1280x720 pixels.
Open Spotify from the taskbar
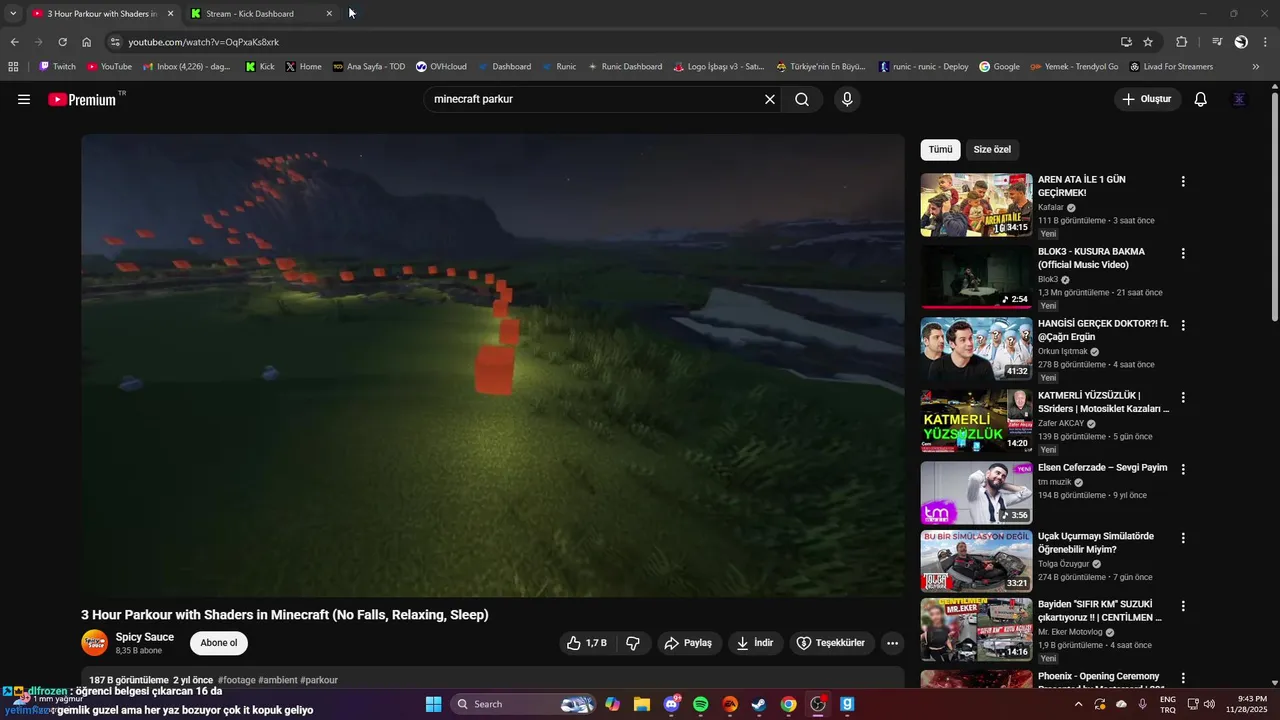[700, 704]
